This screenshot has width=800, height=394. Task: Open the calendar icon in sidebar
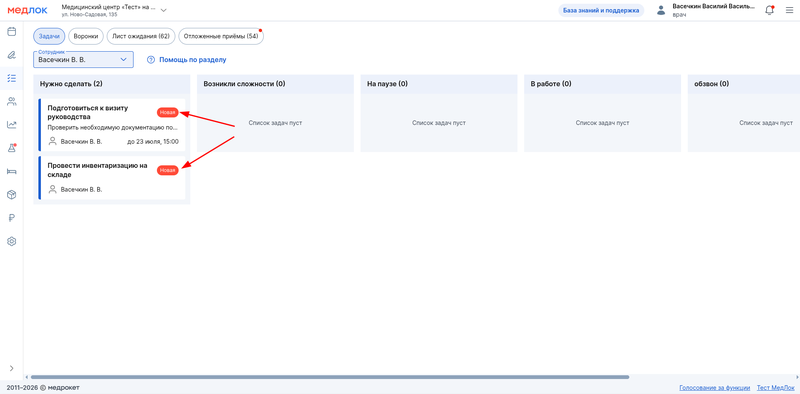(11, 32)
